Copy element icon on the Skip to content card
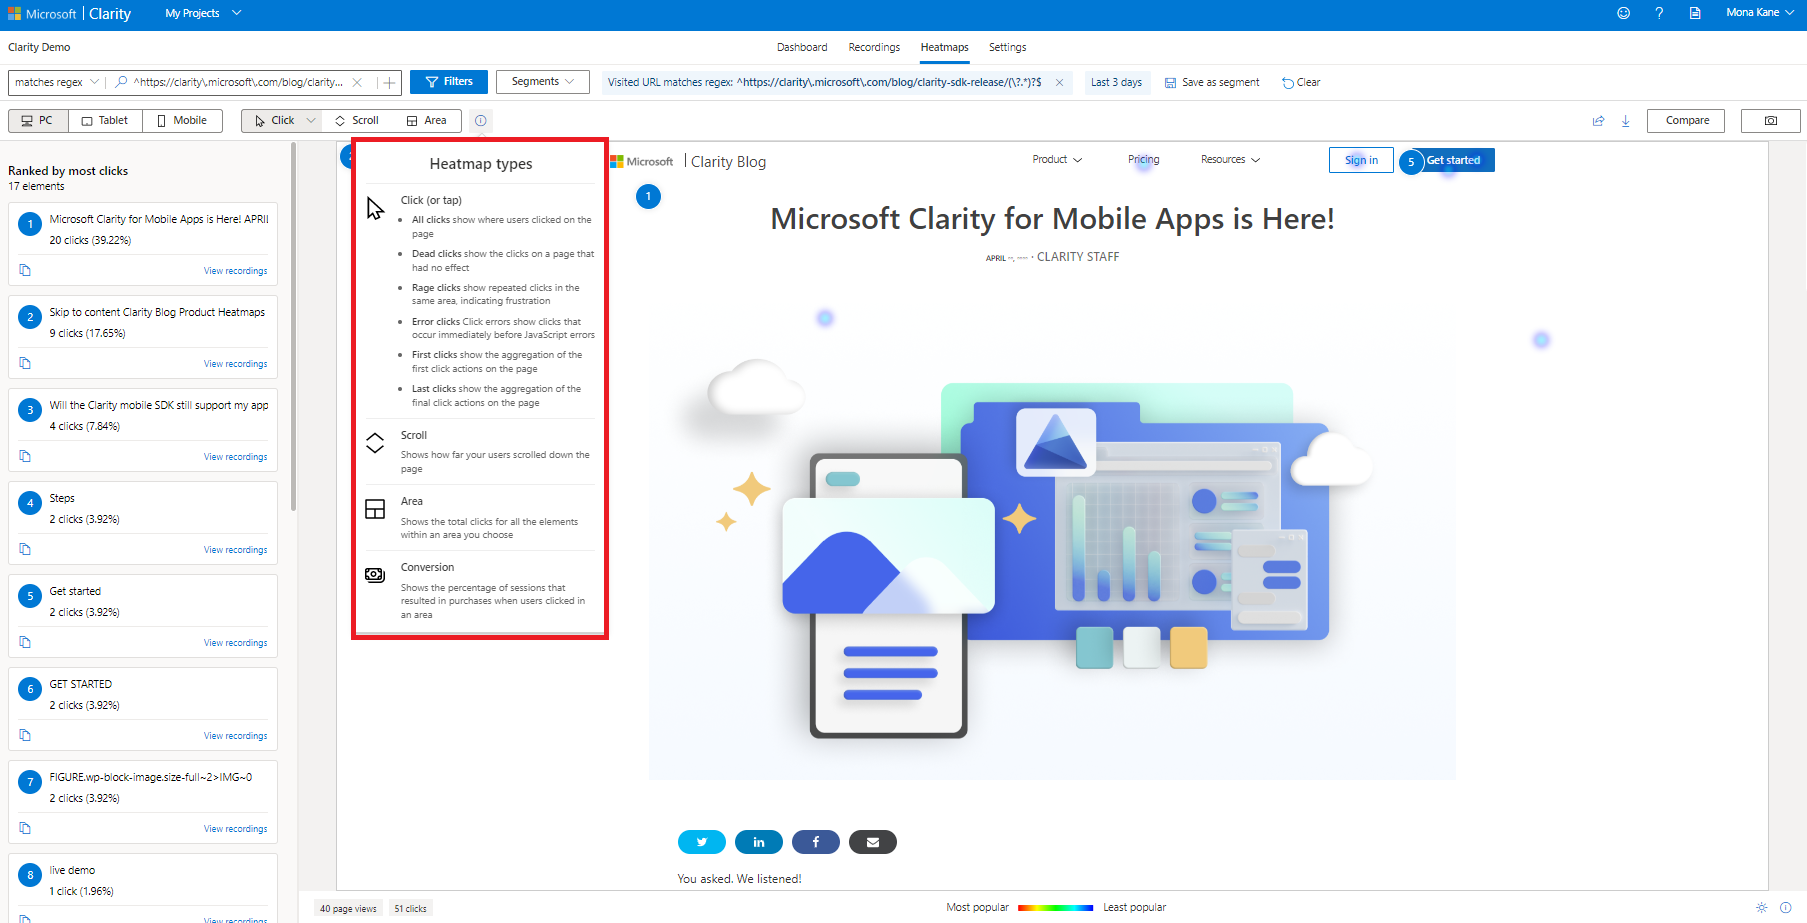This screenshot has width=1807, height=923. (25, 363)
